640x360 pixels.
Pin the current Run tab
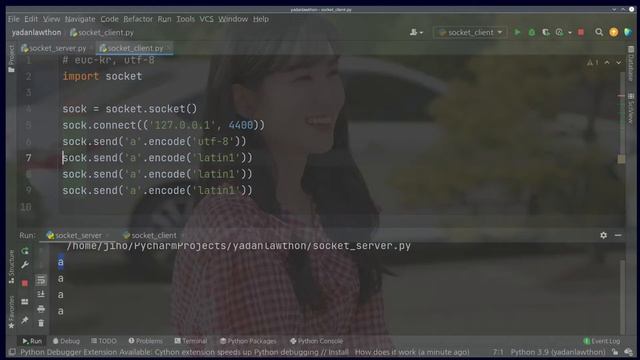pos(25,320)
